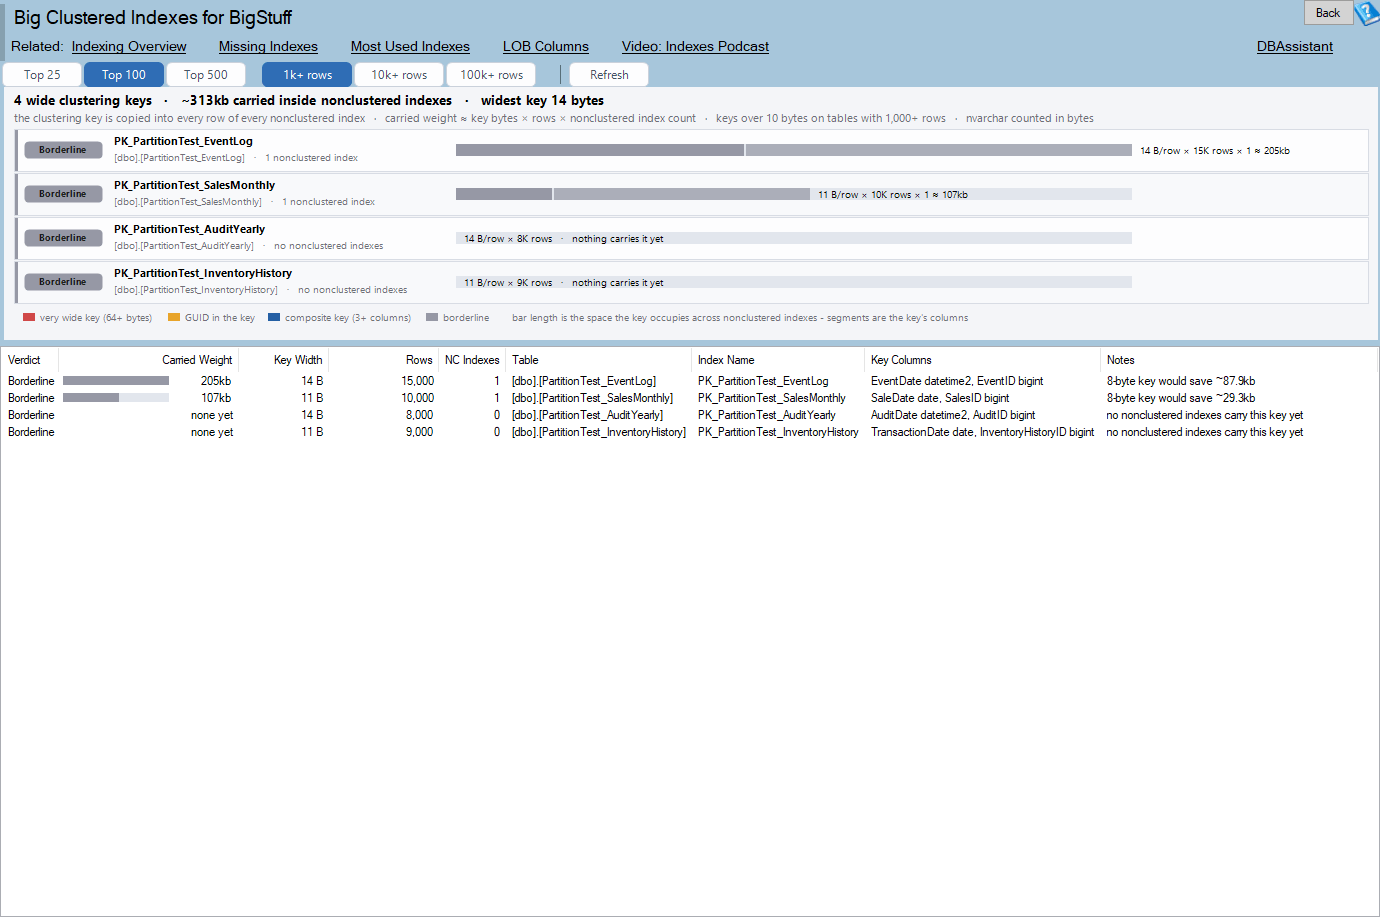
Task: Click the AuditYearly empty weight bar
Action: coord(794,238)
